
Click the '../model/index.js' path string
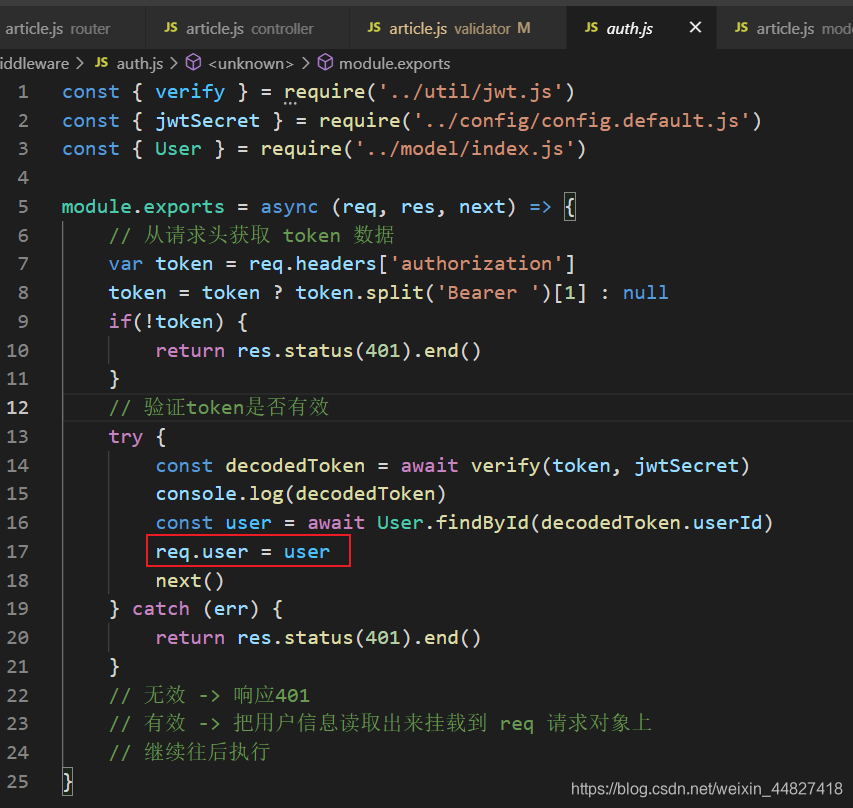coord(466,149)
